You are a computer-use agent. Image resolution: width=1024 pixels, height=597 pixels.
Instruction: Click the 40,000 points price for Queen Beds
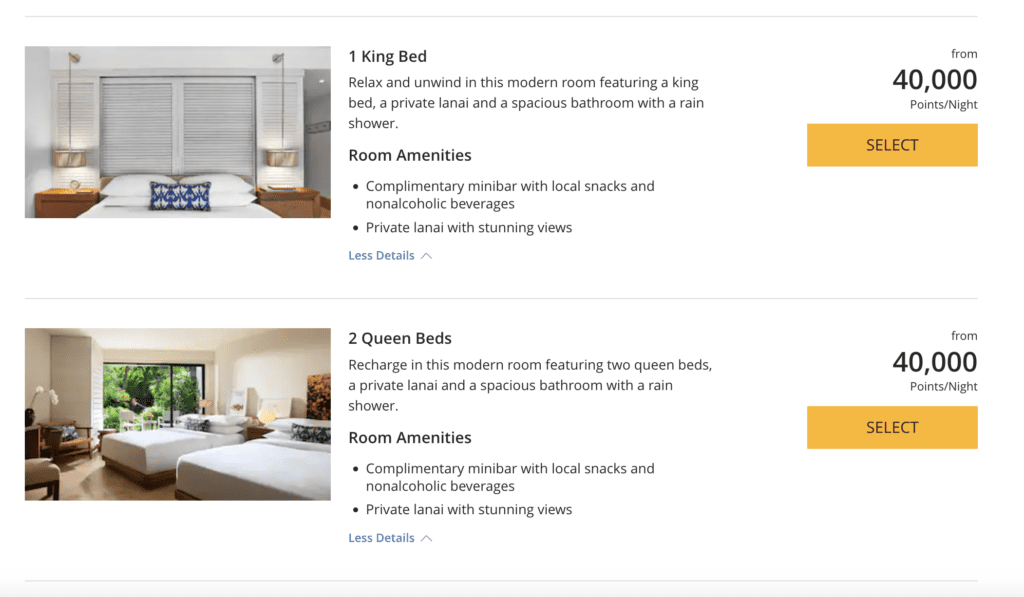click(x=934, y=362)
